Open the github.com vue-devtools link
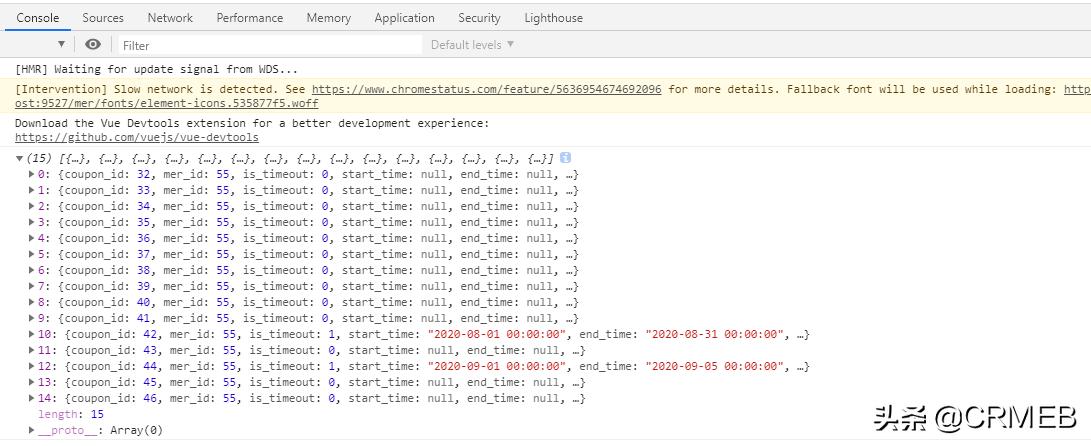Viewport: 1091px width, 446px height. (x=136, y=138)
